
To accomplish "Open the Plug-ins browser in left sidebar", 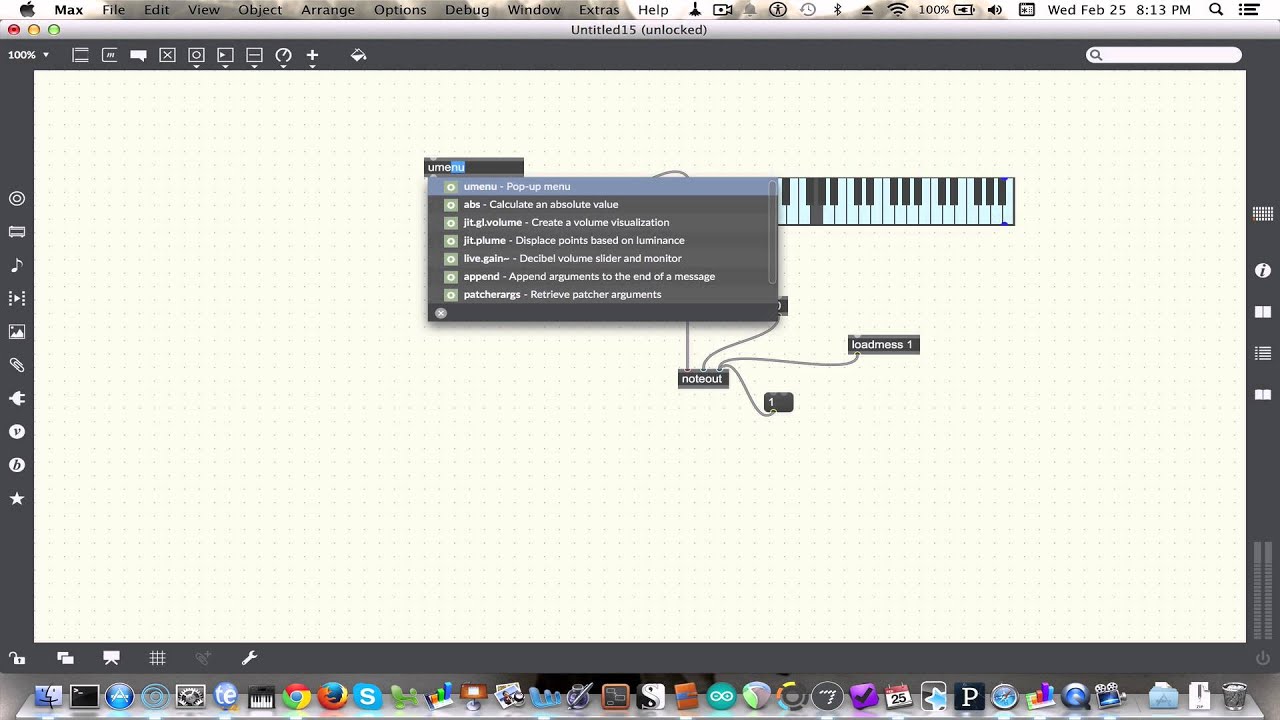I will point(17,398).
